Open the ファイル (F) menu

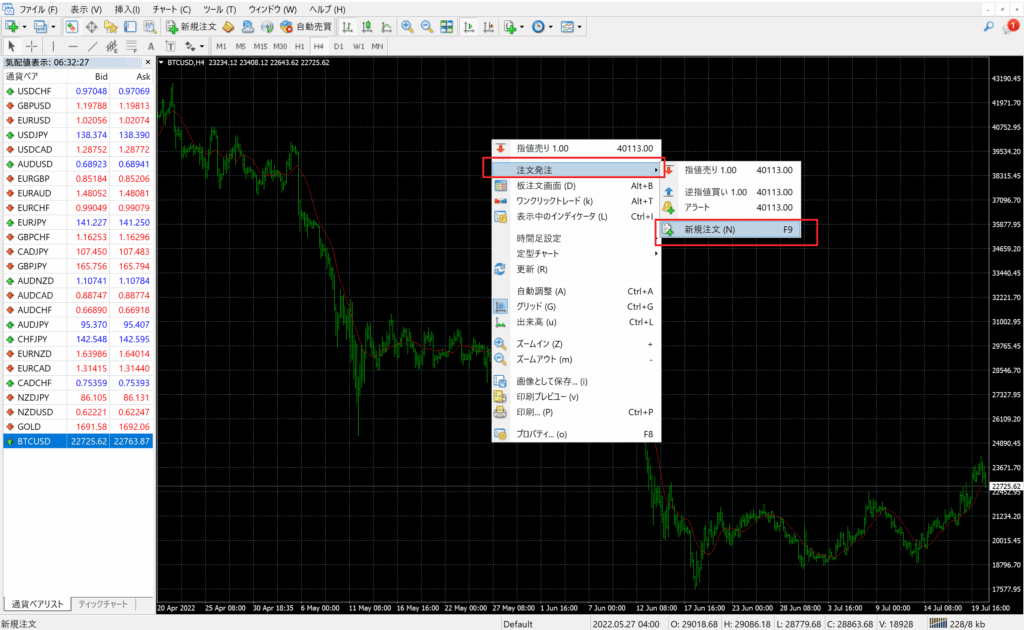38,9
